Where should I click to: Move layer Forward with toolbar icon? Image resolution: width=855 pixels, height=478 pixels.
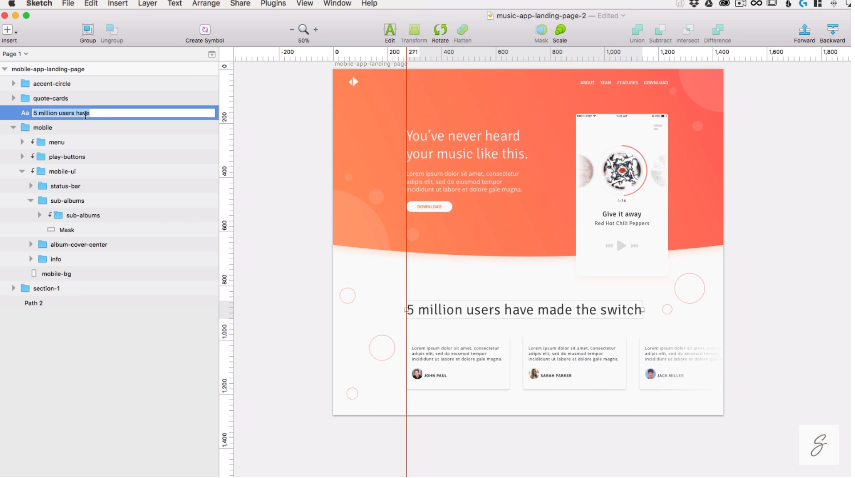coord(804,29)
